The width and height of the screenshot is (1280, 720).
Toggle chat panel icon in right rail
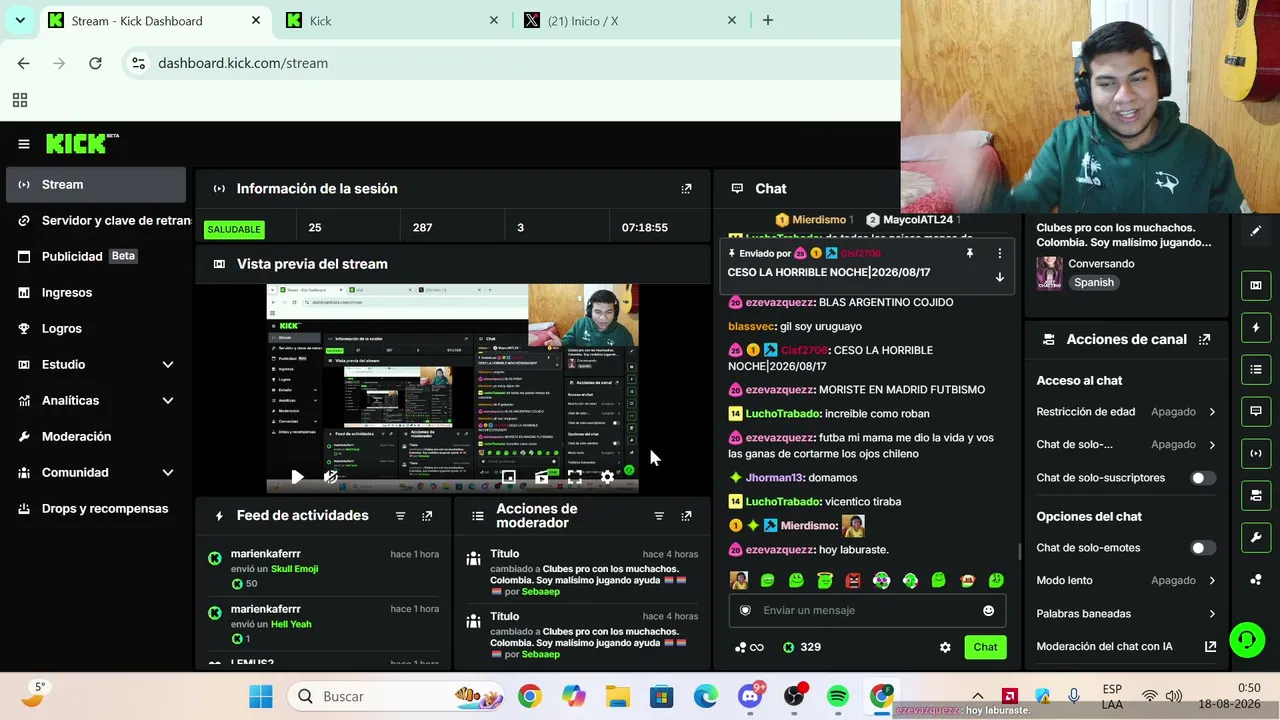tap(1256, 411)
